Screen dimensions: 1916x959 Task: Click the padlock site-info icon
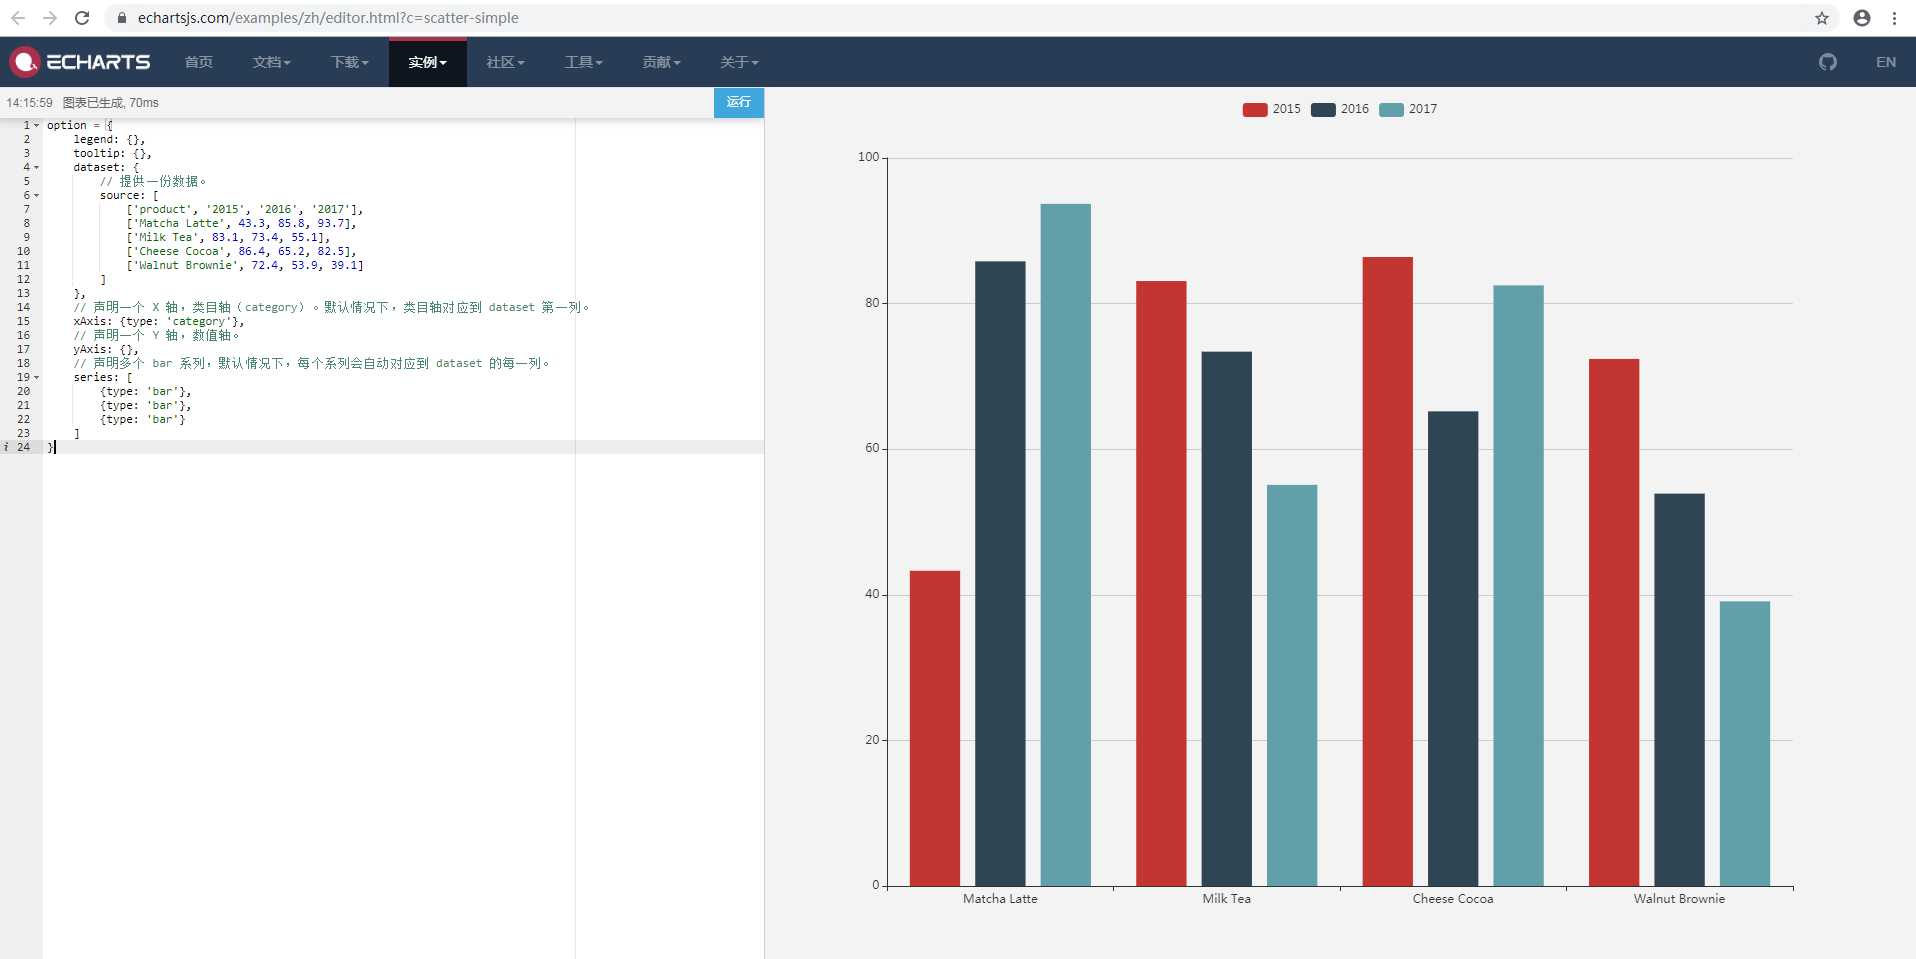(x=122, y=18)
